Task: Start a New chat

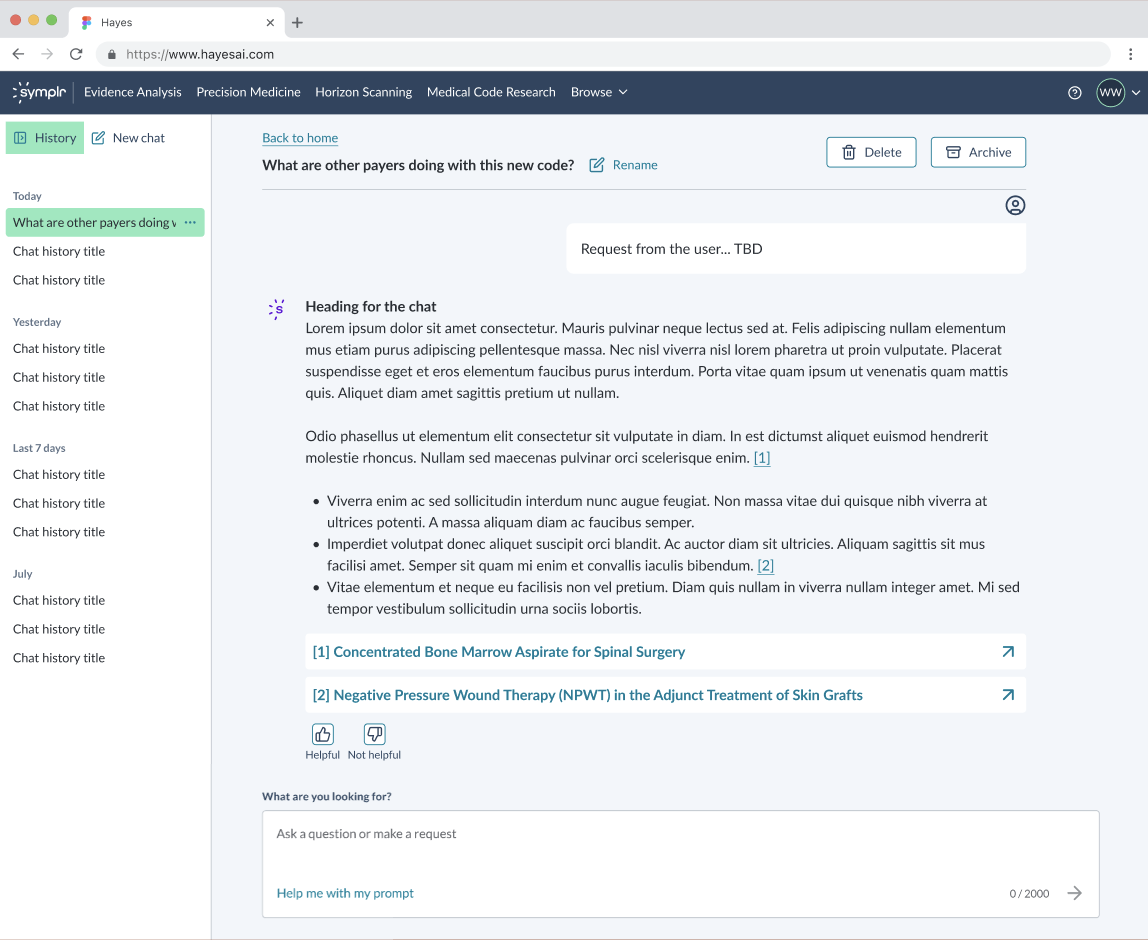Action: [128, 138]
